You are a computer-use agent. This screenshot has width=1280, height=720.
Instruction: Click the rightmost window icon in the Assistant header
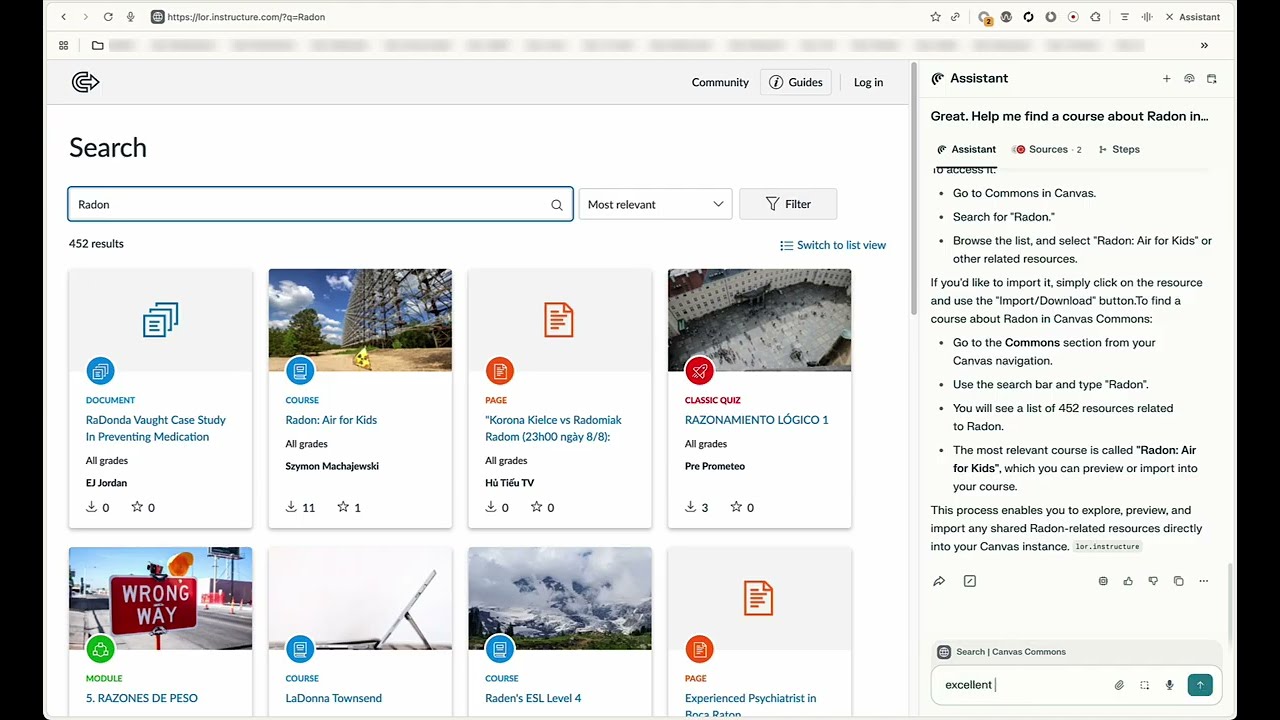pos(1211,78)
